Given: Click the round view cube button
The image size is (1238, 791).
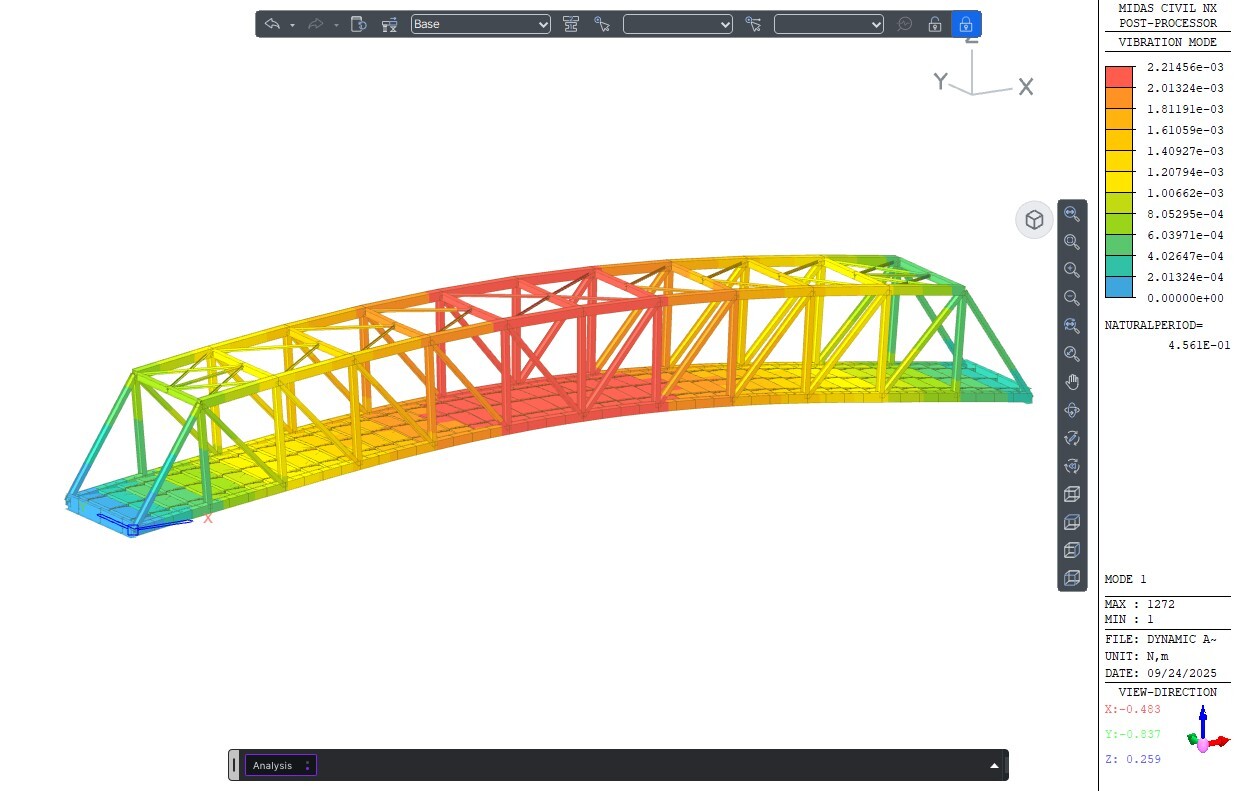Looking at the screenshot, I should [x=1035, y=220].
